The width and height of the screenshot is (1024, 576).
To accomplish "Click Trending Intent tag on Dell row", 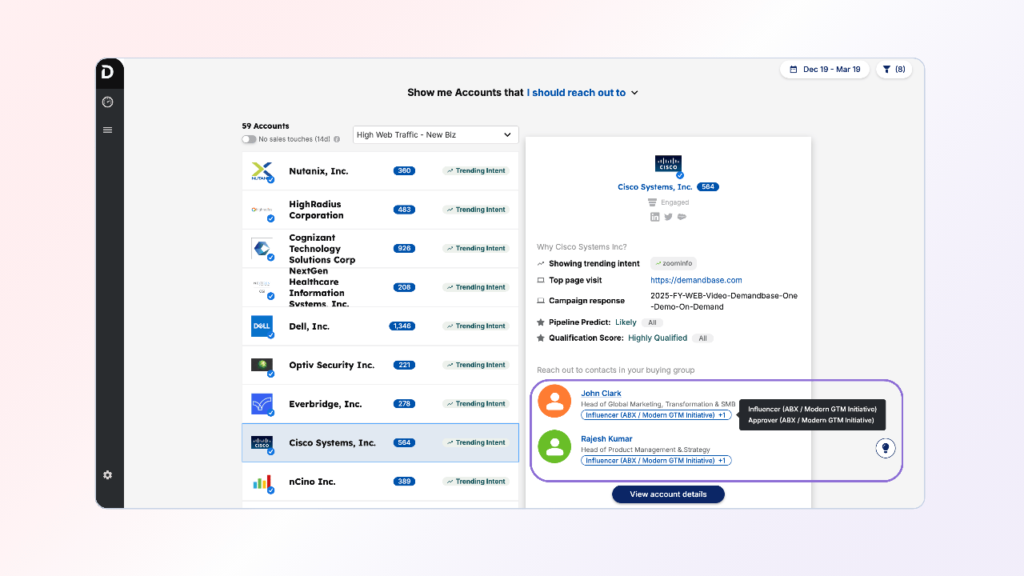I will pyautogui.click(x=476, y=326).
